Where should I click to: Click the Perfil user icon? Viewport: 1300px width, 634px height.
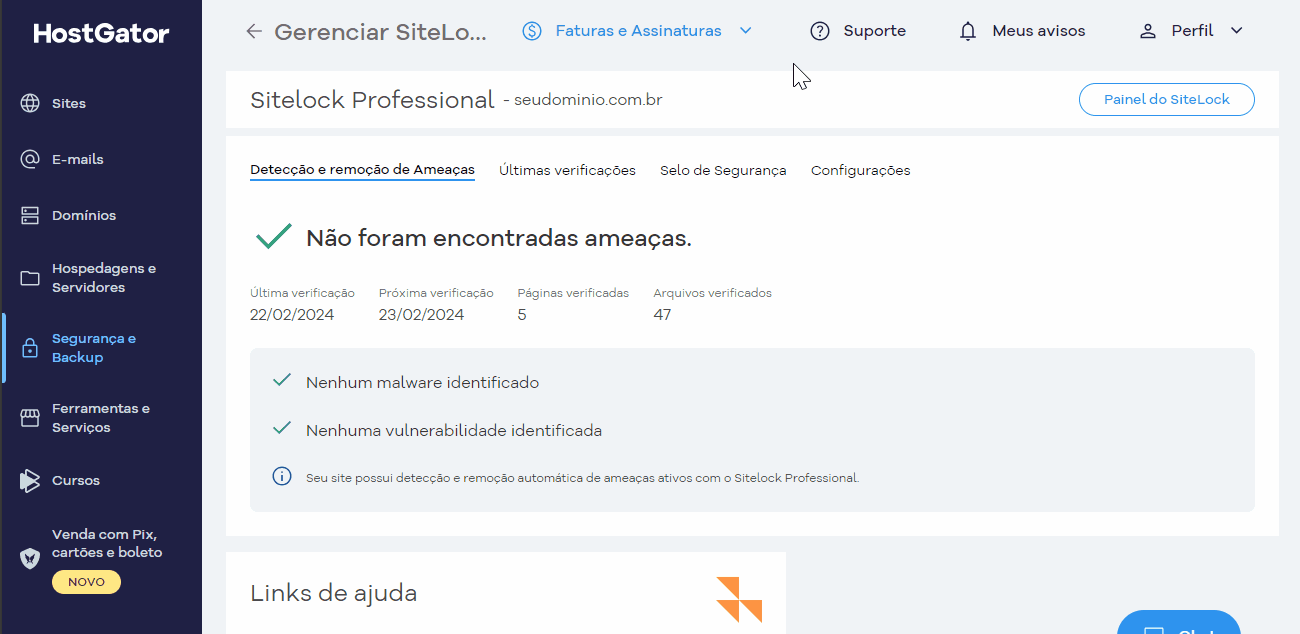point(1148,31)
